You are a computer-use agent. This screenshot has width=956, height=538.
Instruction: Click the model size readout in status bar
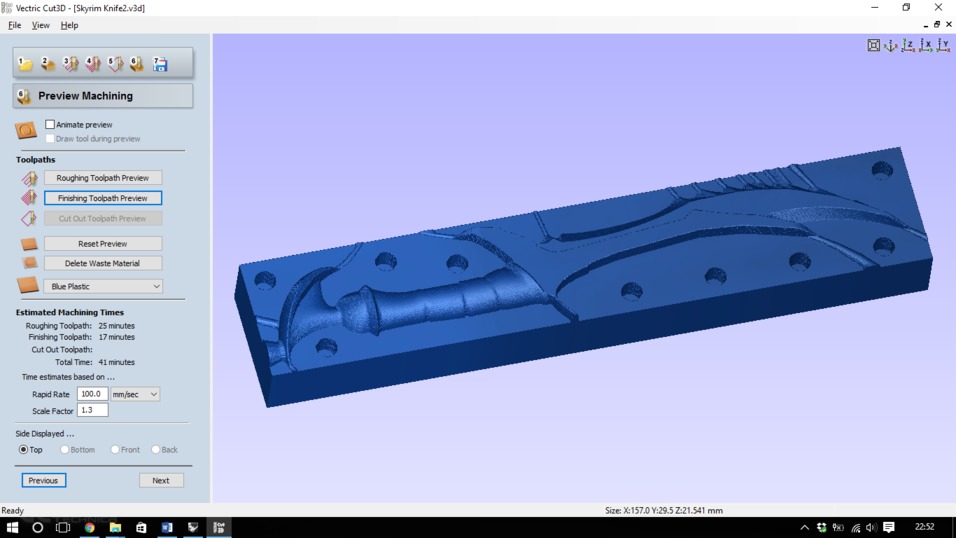664,511
